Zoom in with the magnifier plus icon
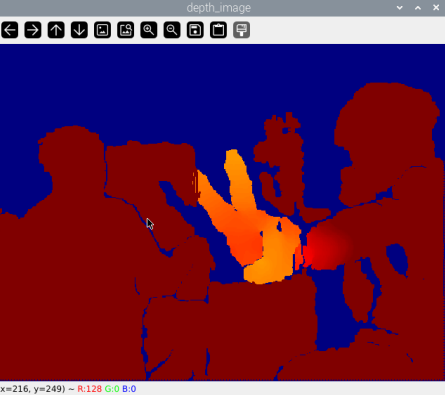The image size is (445, 395). pyautogui.click(x=149, y=30)
